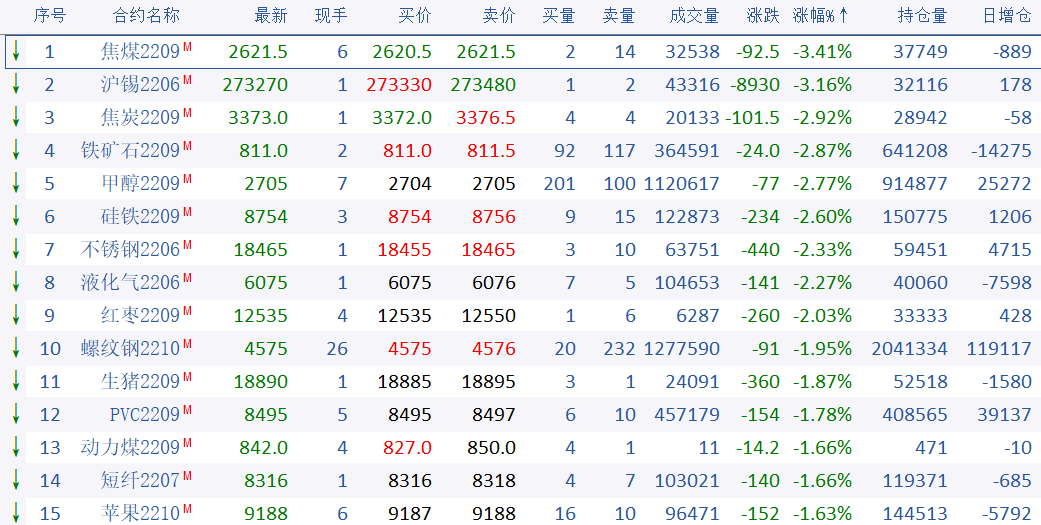
Task: Click the 日增仓 column header
Action: pos(1006,15)
